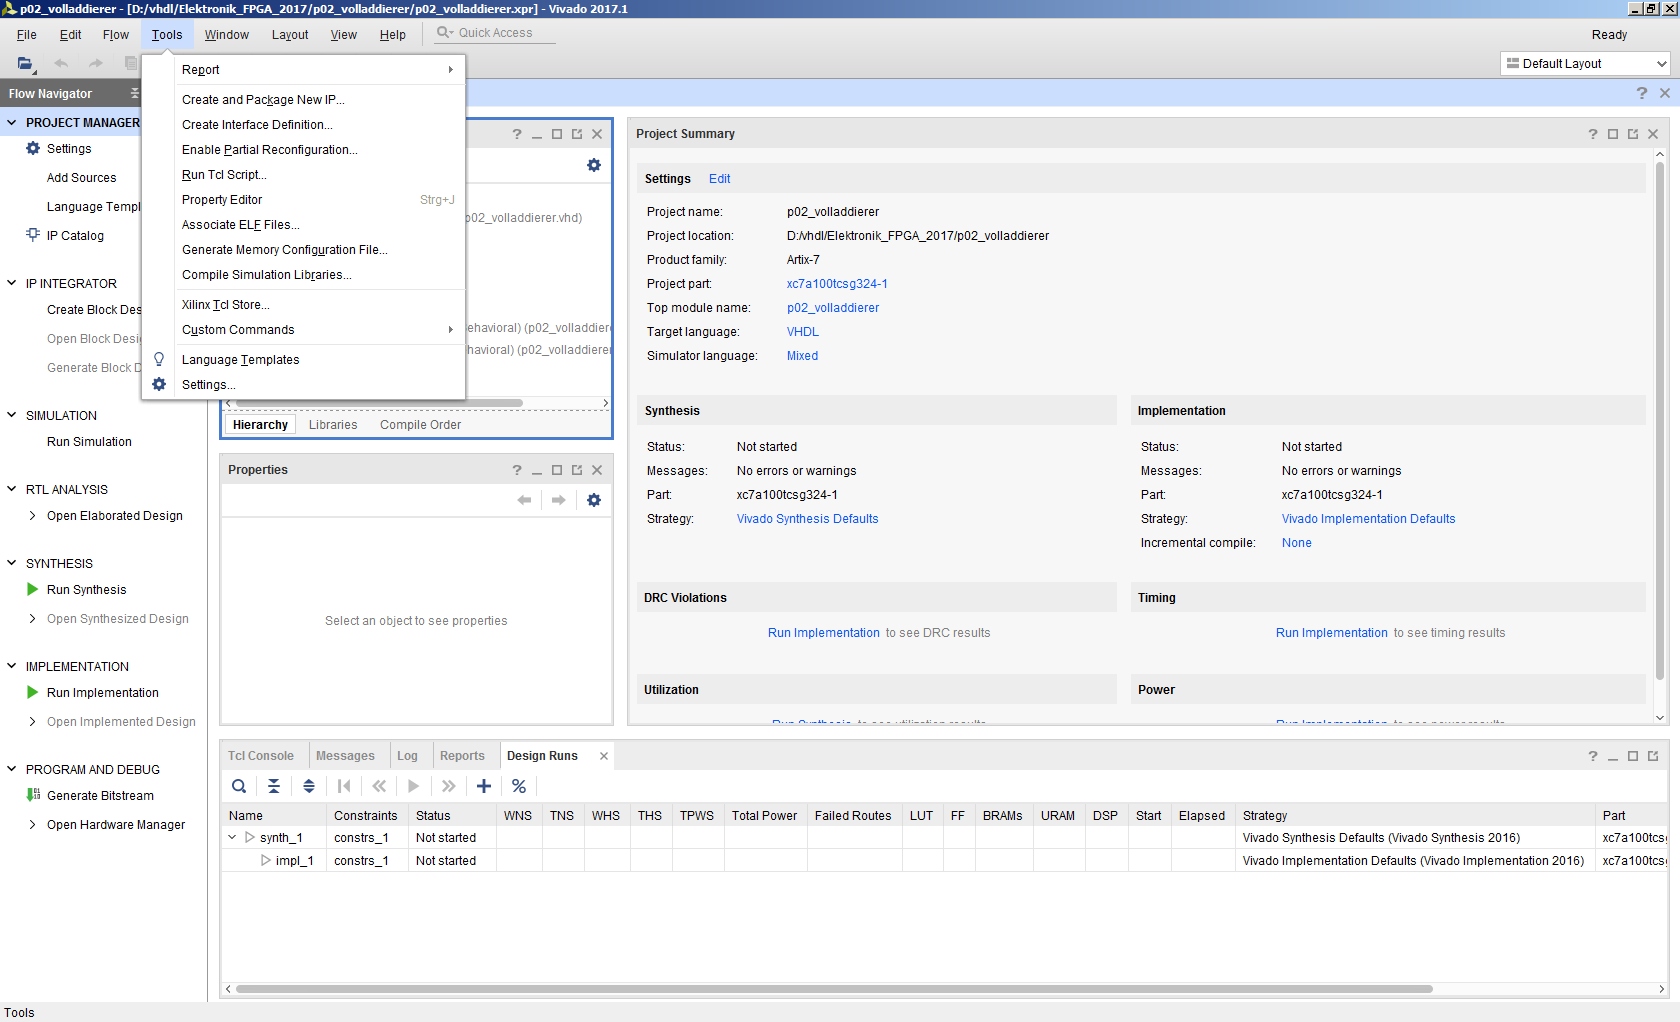Click the Generate Bitstream icon
Image resolution: width=1680 pixels, height=1022 pixels.
(33, 795)
